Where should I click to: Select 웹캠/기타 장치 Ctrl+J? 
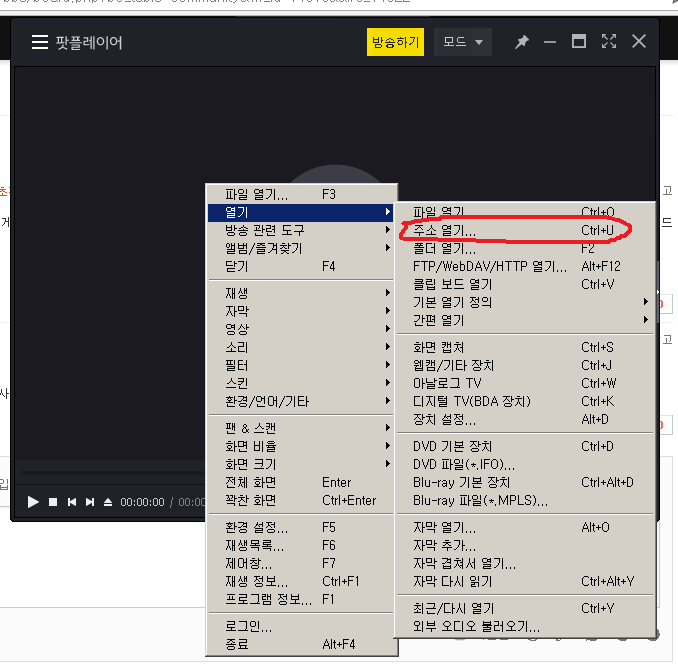(x=524, y=365)
